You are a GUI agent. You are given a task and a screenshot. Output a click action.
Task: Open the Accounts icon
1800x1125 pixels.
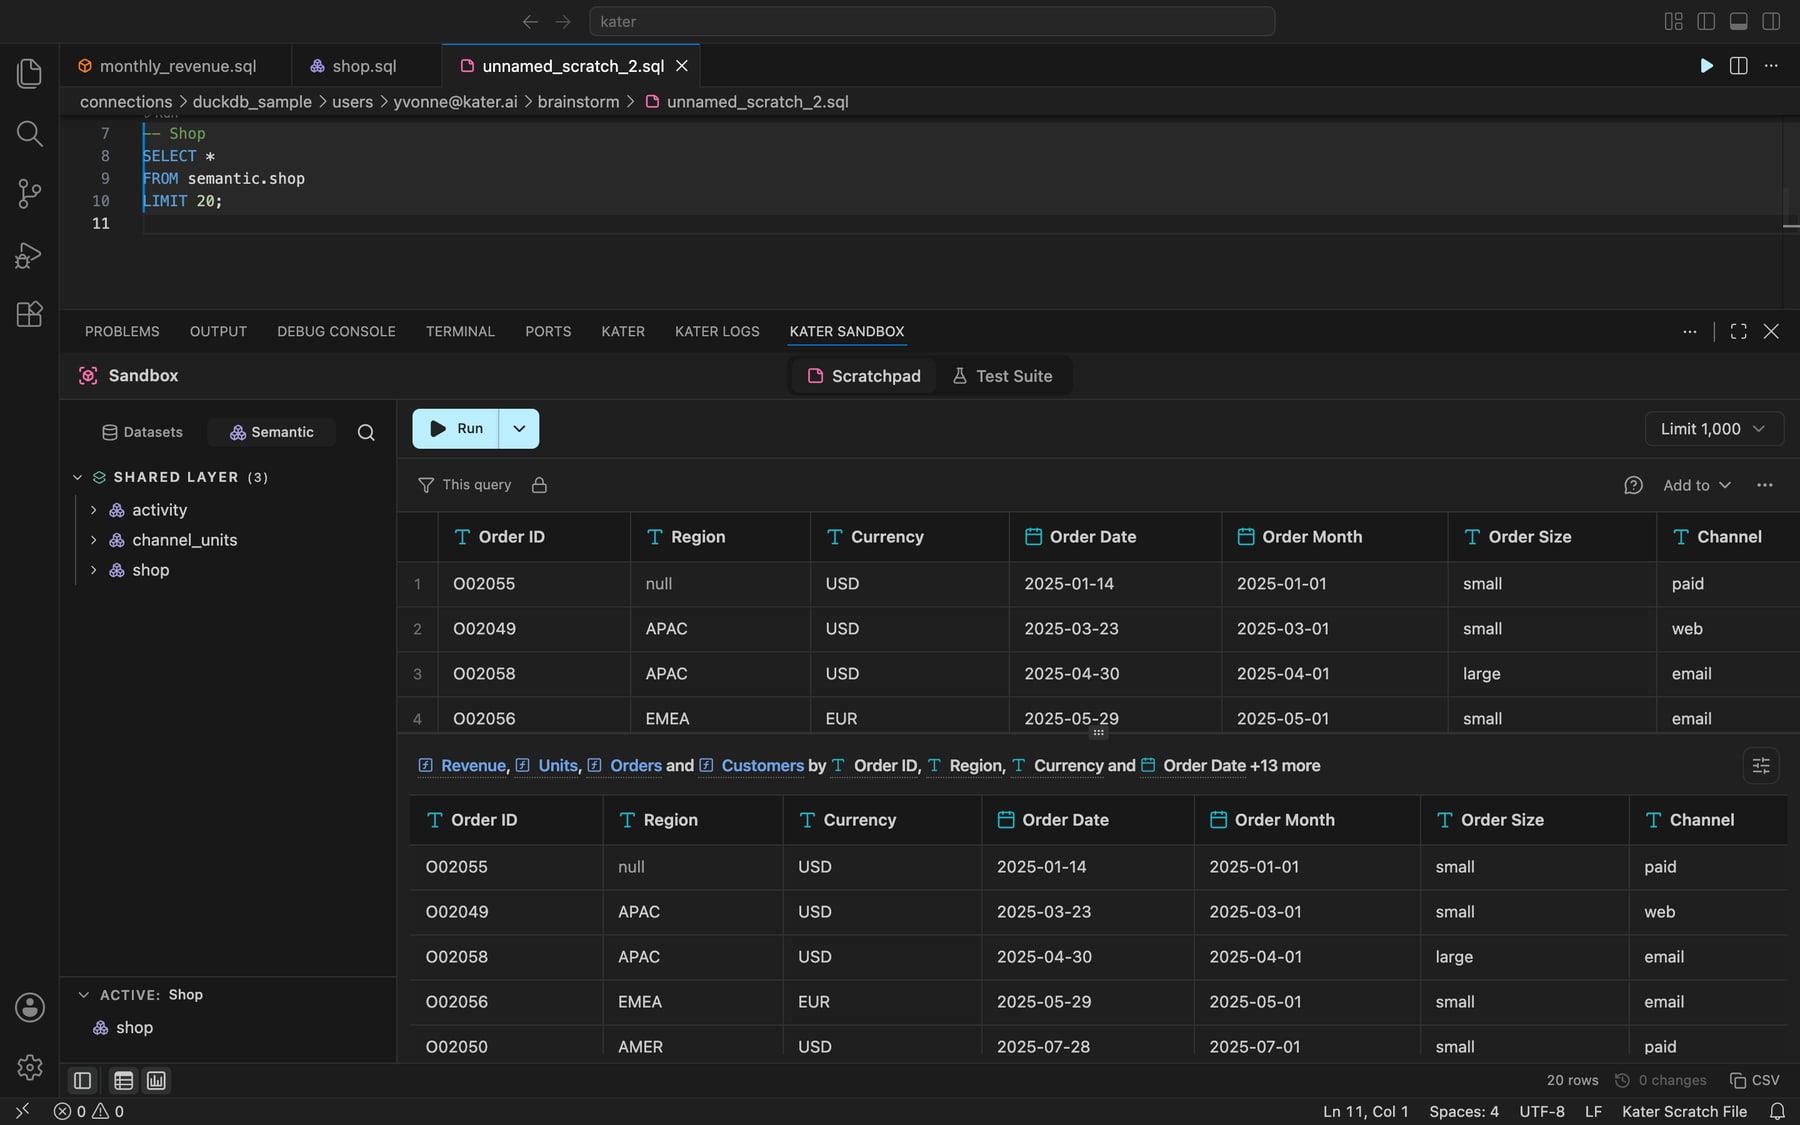30,1007
